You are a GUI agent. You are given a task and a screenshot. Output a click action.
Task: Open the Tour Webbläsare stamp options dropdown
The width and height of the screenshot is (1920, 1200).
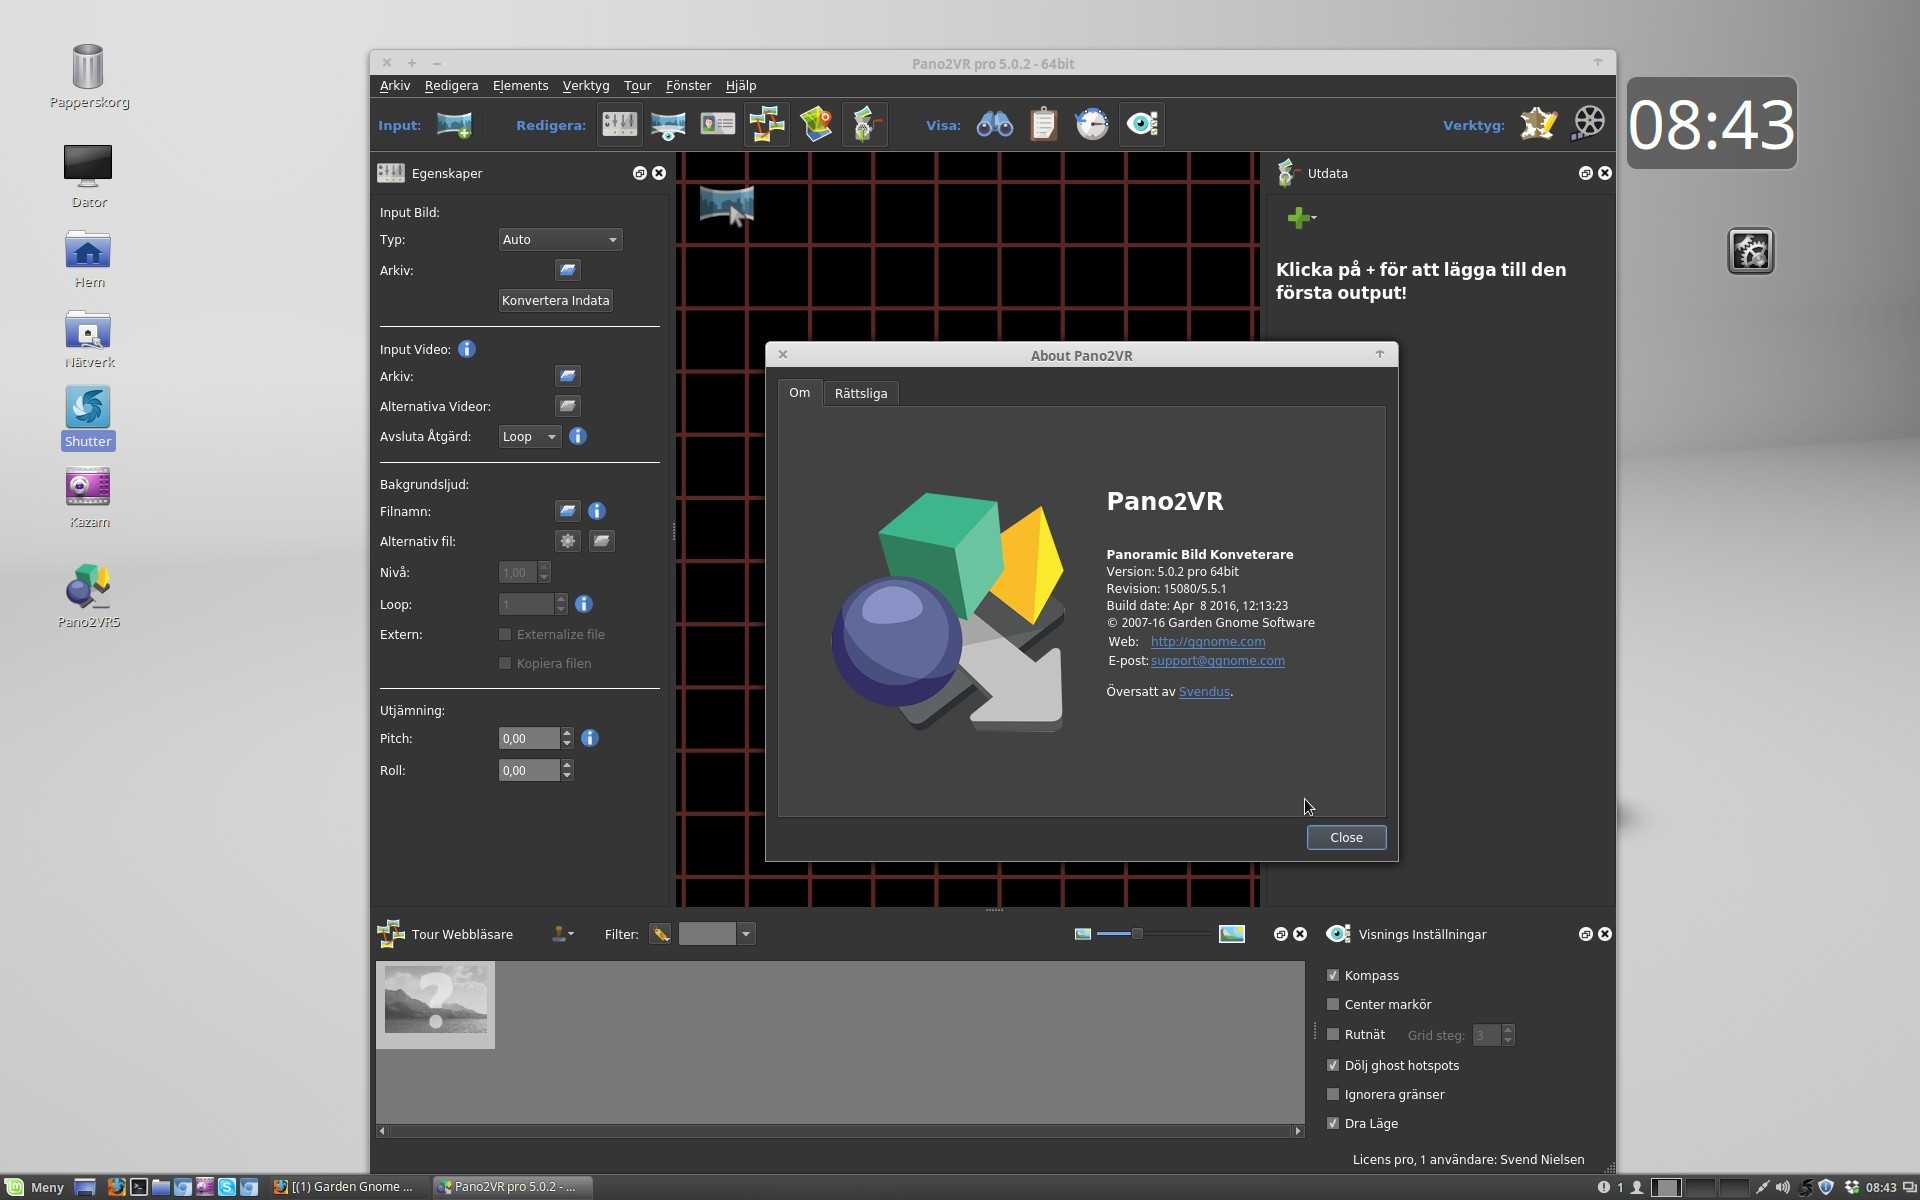[563, 934]
